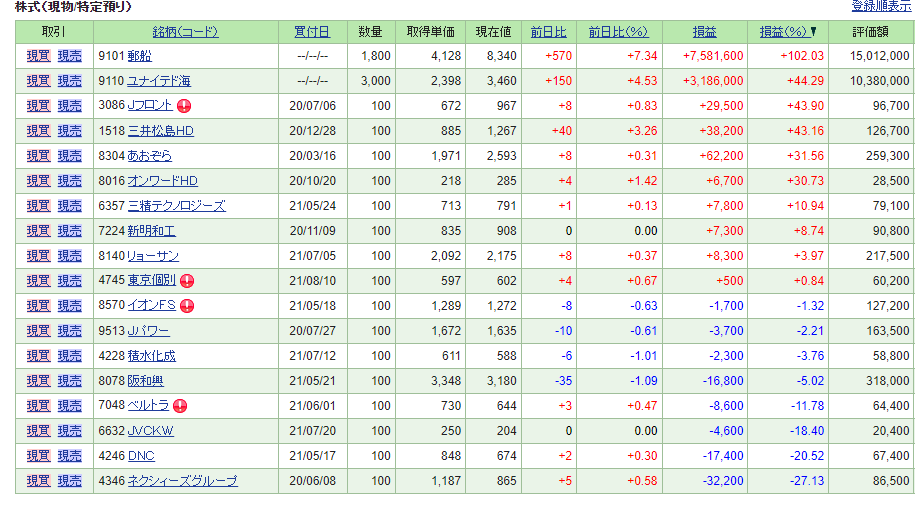Click 現売 for 8140 リョーサン
The height and width of the screenshot is (507, 915).
[x=69, y=256]
